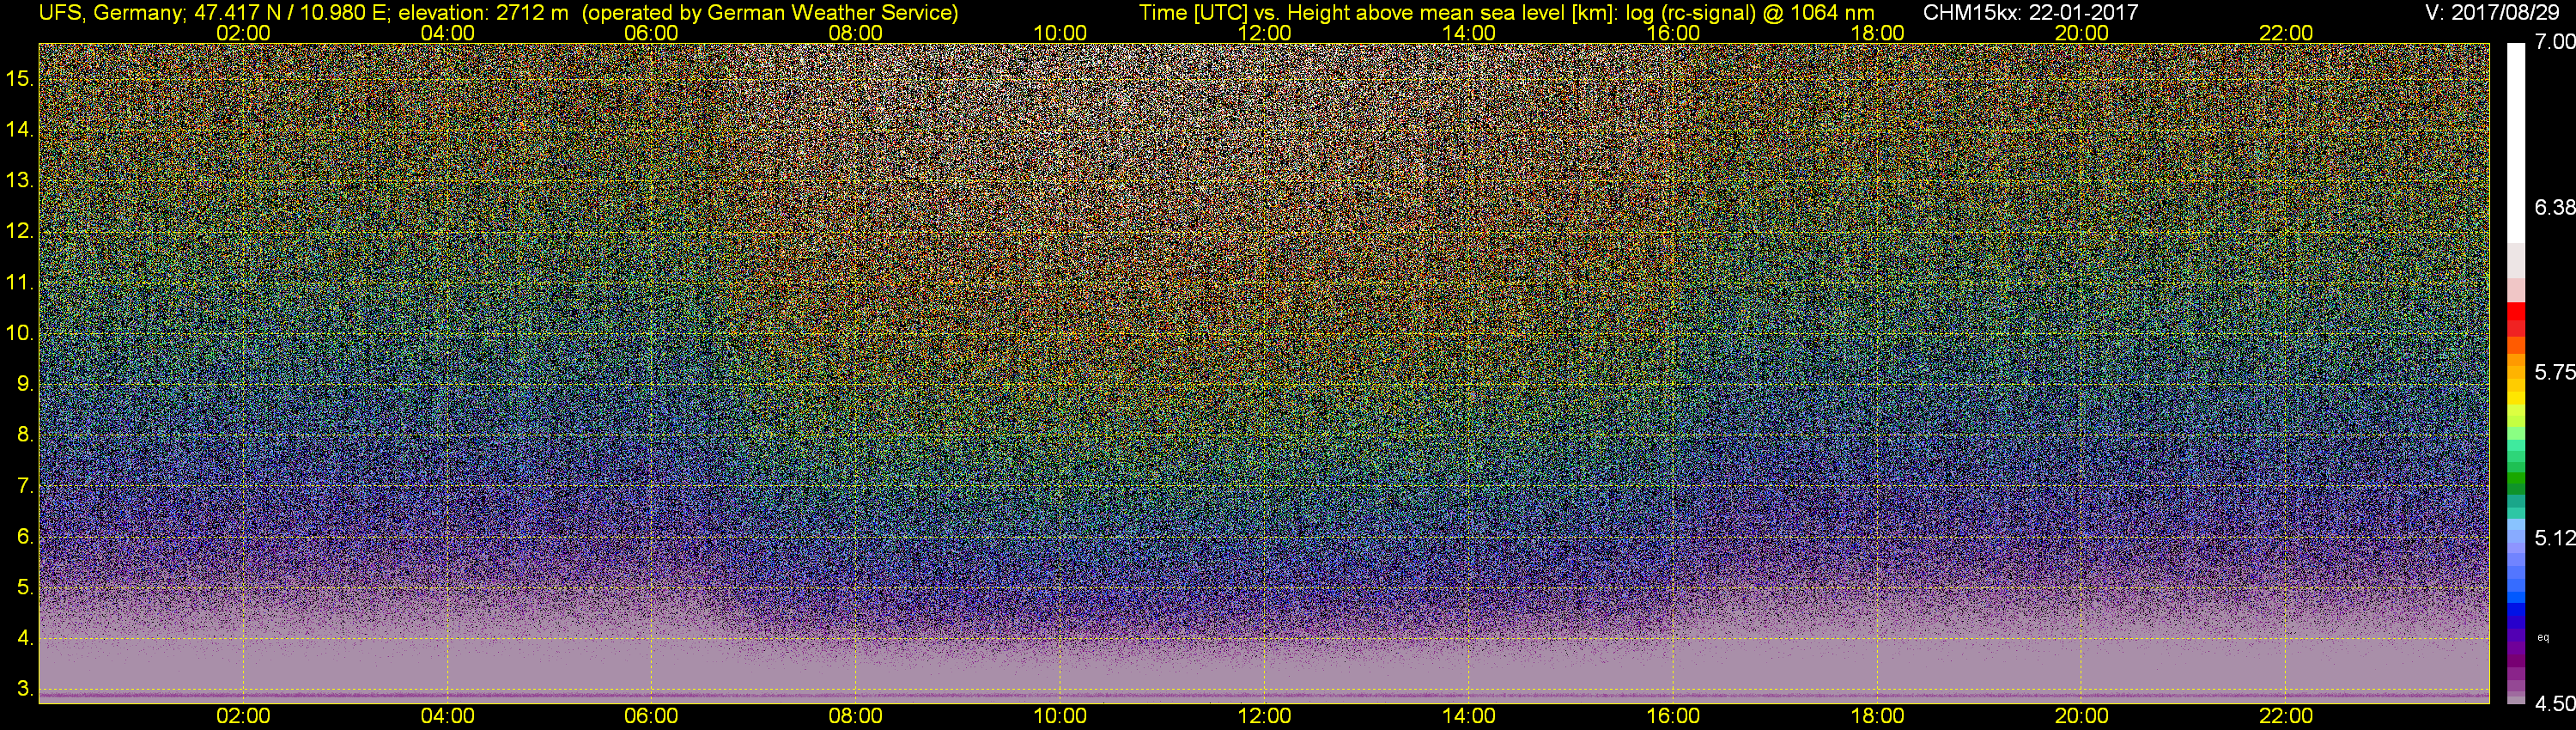
Task: Click the "7.00" colorbar maximum value
Action: pyautogui.click(x=2555, y=42)
